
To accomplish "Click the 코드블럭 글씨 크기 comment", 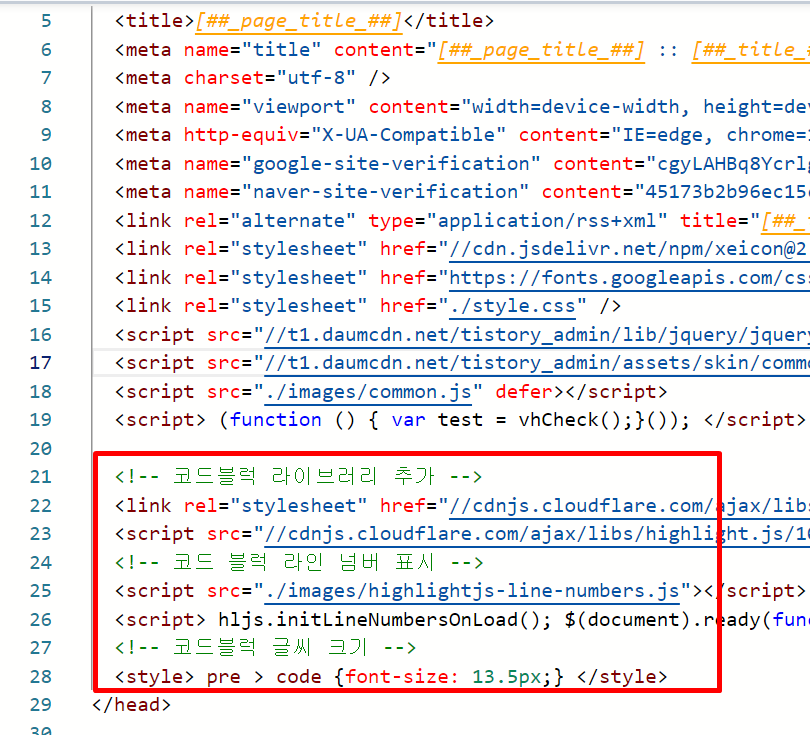I will point(265,647).
